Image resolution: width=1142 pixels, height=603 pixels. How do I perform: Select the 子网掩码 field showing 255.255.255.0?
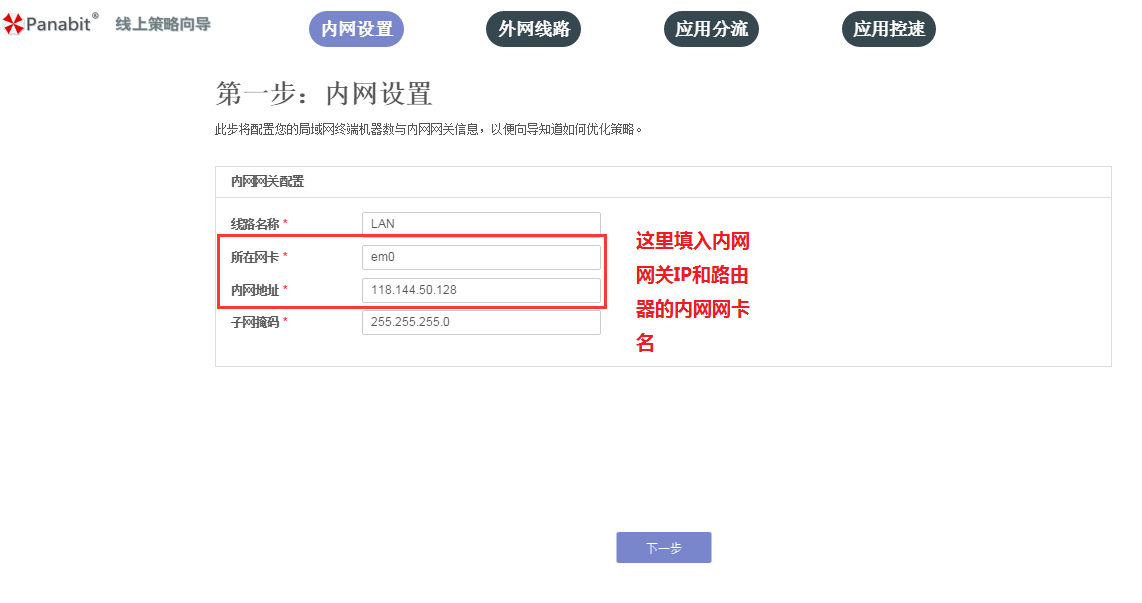(x=481, y=322)
